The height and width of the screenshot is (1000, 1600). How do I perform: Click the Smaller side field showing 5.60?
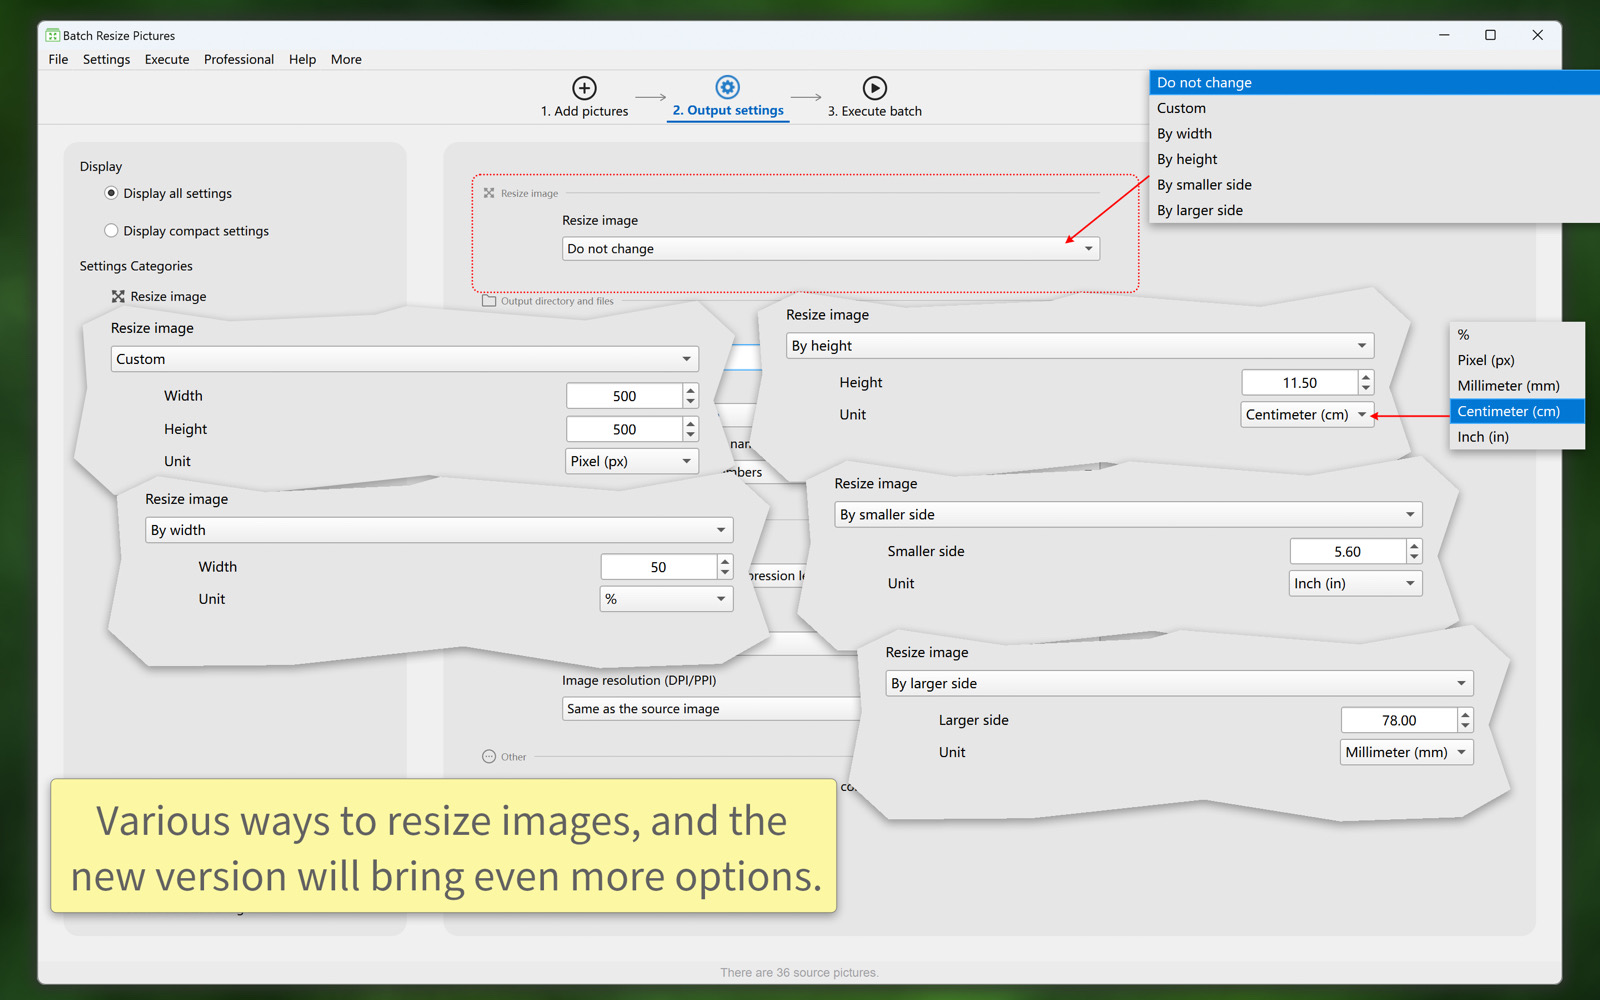(x=1348, y=552)
